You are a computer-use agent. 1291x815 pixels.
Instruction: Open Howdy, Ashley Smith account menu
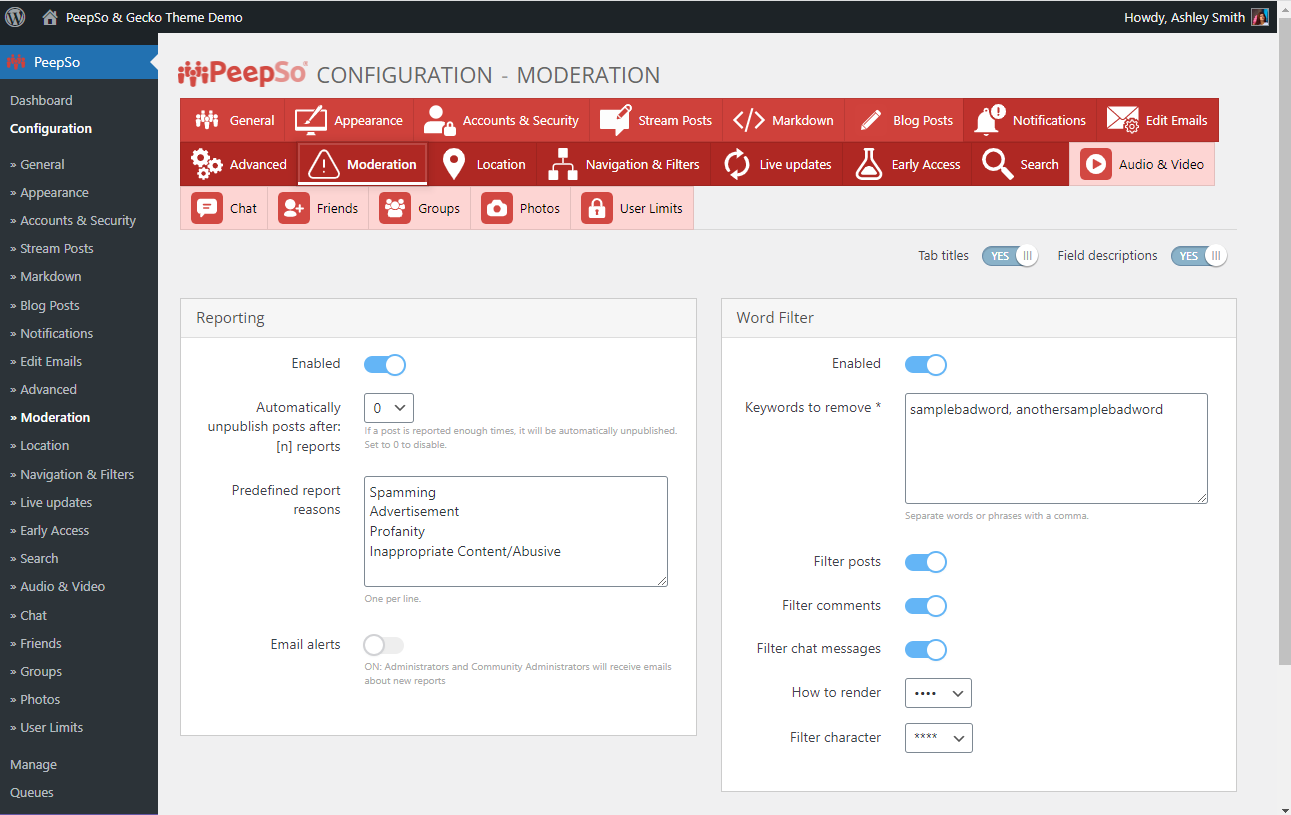1196,17
